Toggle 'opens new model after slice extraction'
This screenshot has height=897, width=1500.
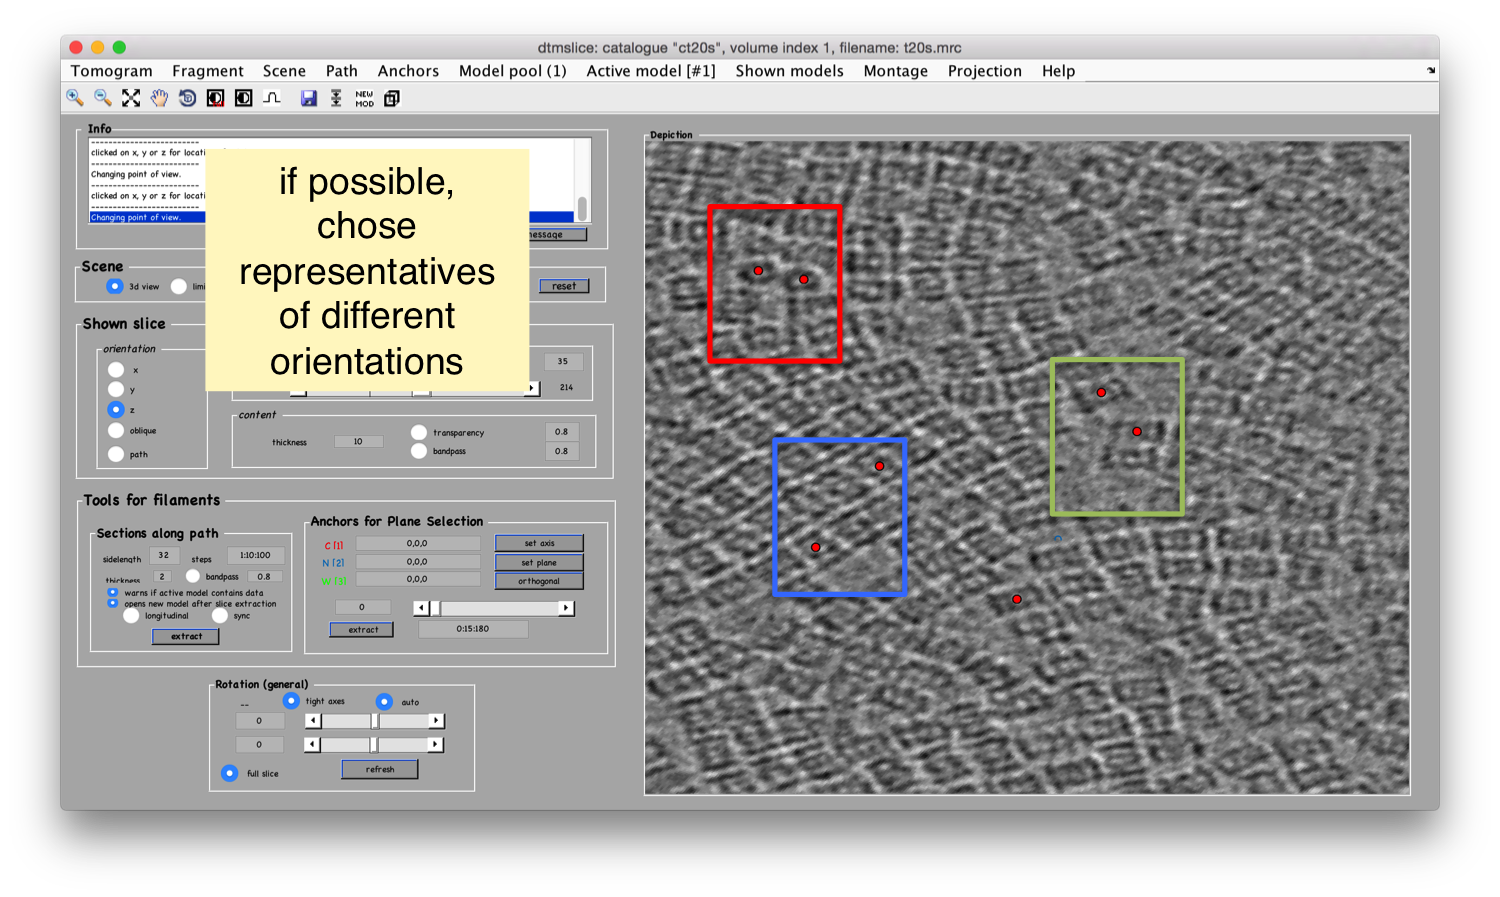pyautogui.click(x=113, y=603)
